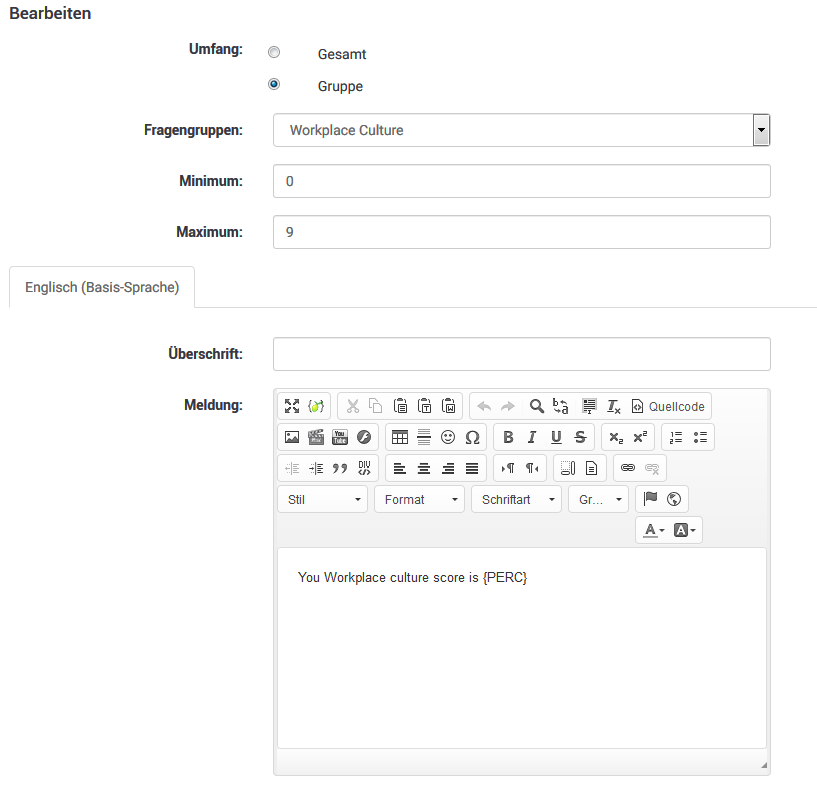Open the LimeSurvey placeholder fields icon

[x=316, y=406]
